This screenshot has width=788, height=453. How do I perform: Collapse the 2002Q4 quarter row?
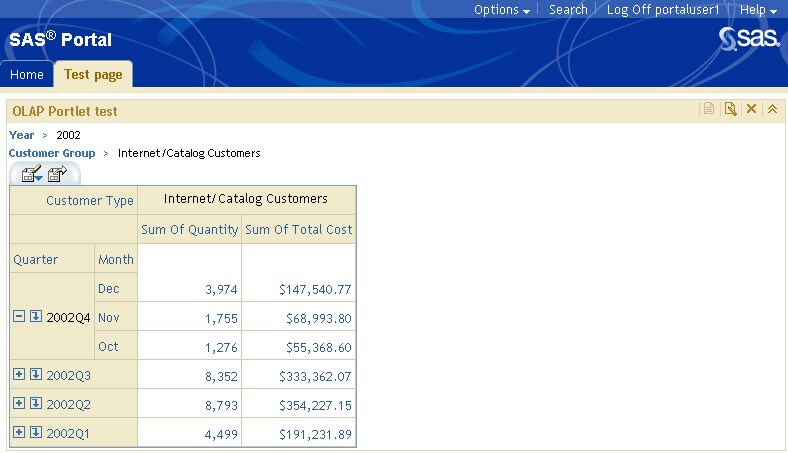(19, 316)
